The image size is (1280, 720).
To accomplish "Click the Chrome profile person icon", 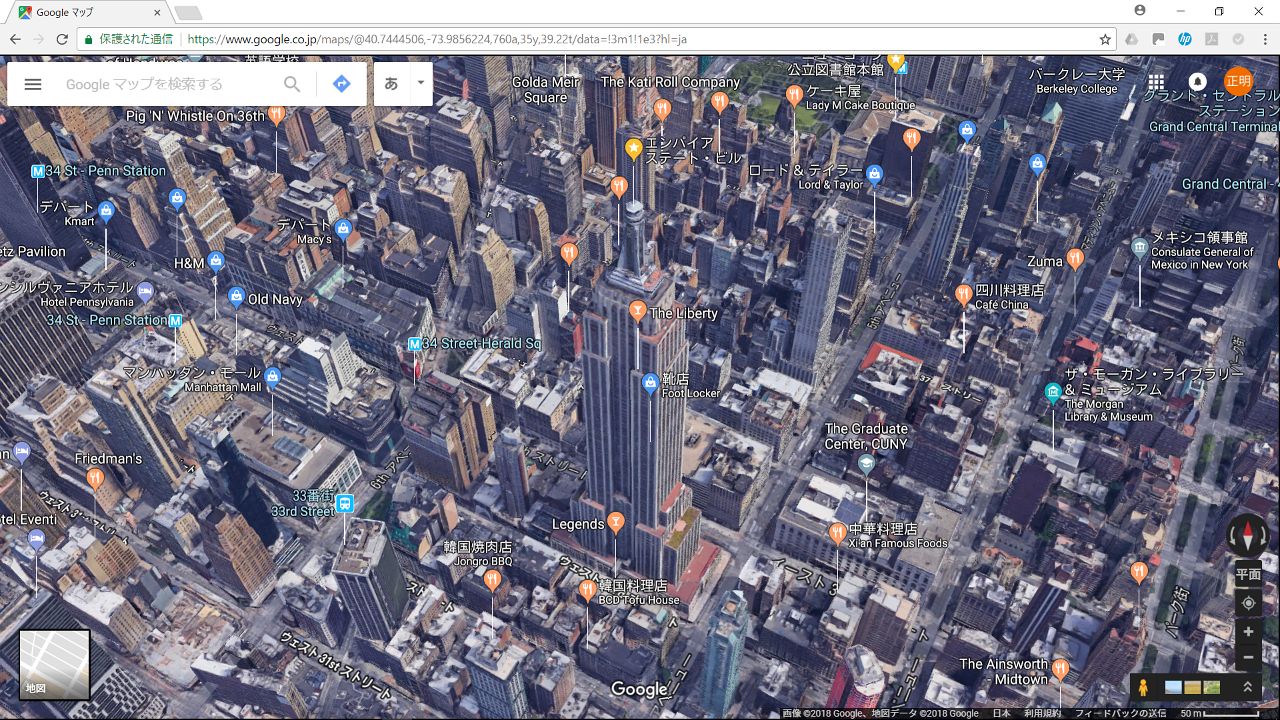I will click(x=1140, y=10).
